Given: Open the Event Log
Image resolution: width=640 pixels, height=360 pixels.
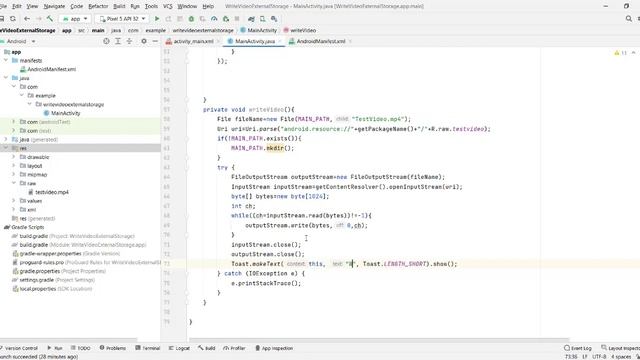Looking at the screenshot, I should point(578,348).
